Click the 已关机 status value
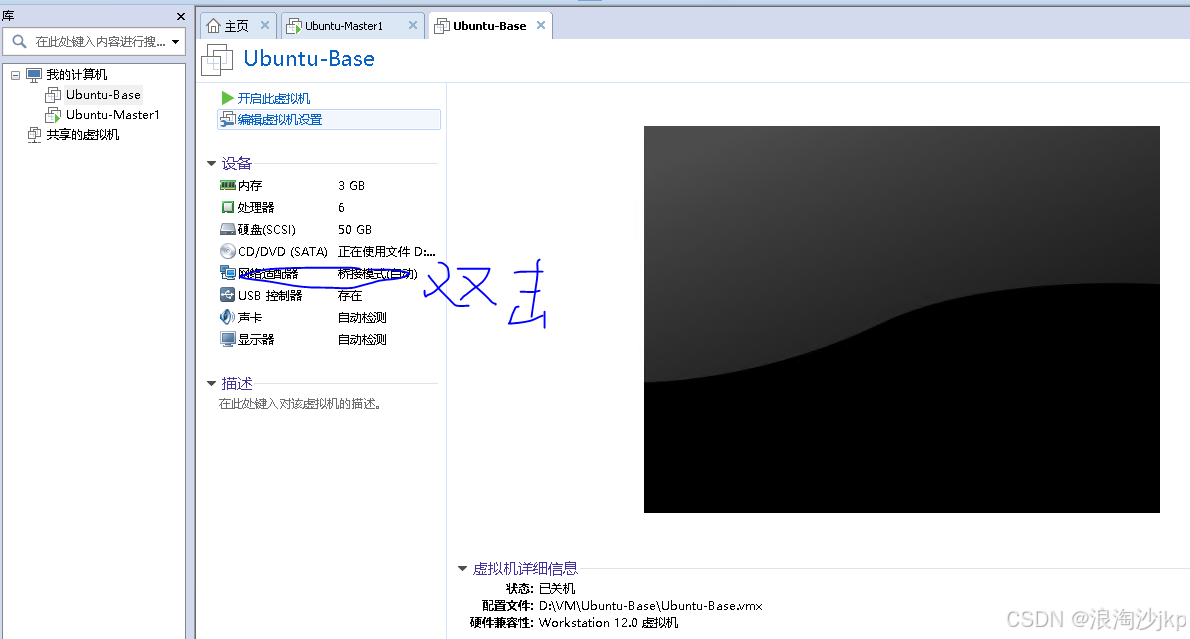The image size is (1190, 639). pos(557,588)
